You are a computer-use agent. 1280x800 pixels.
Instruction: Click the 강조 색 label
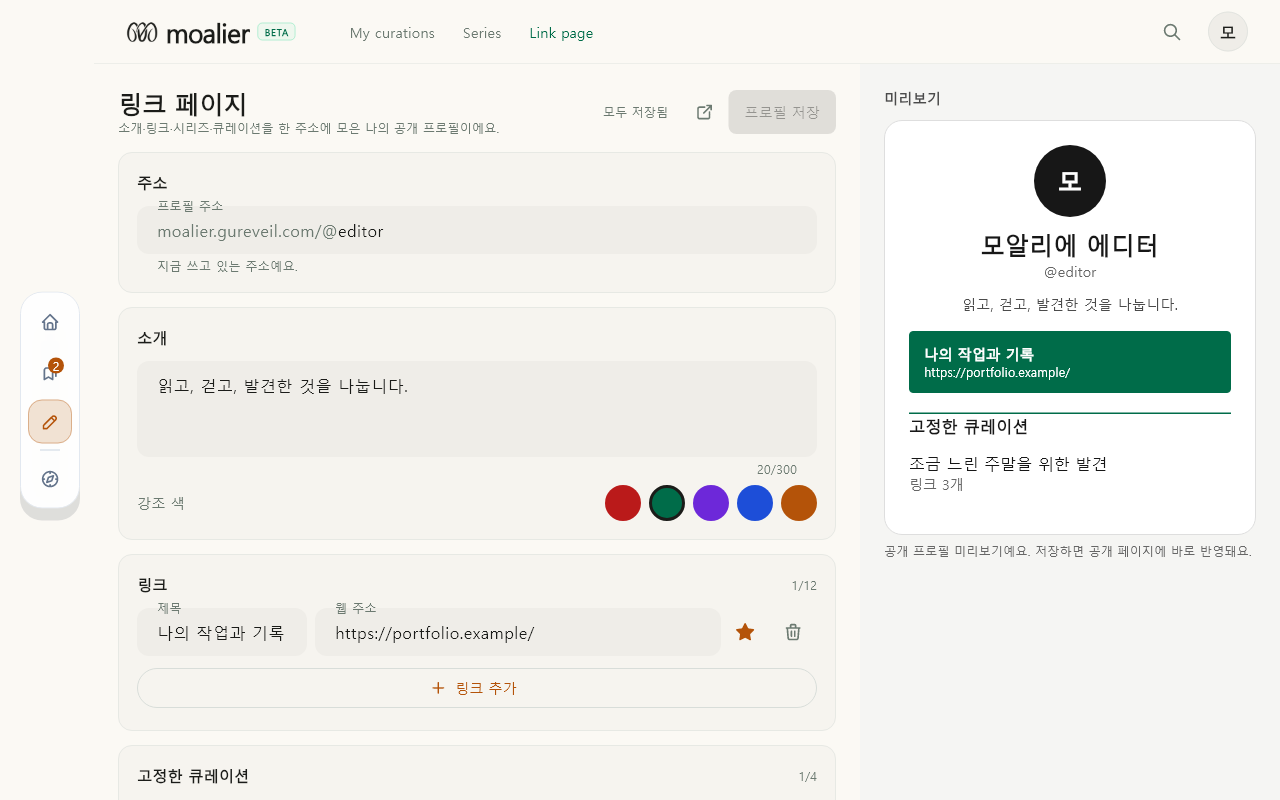pos(161,503)
